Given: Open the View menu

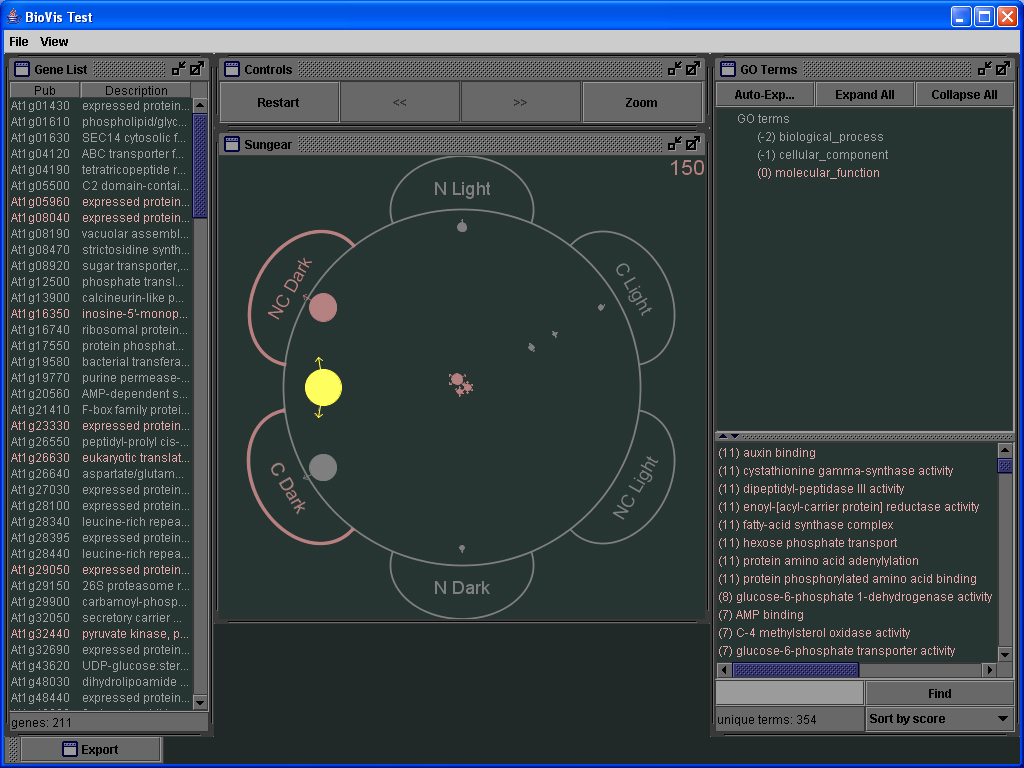Looking at the screenshot, I should coord(54,42).
